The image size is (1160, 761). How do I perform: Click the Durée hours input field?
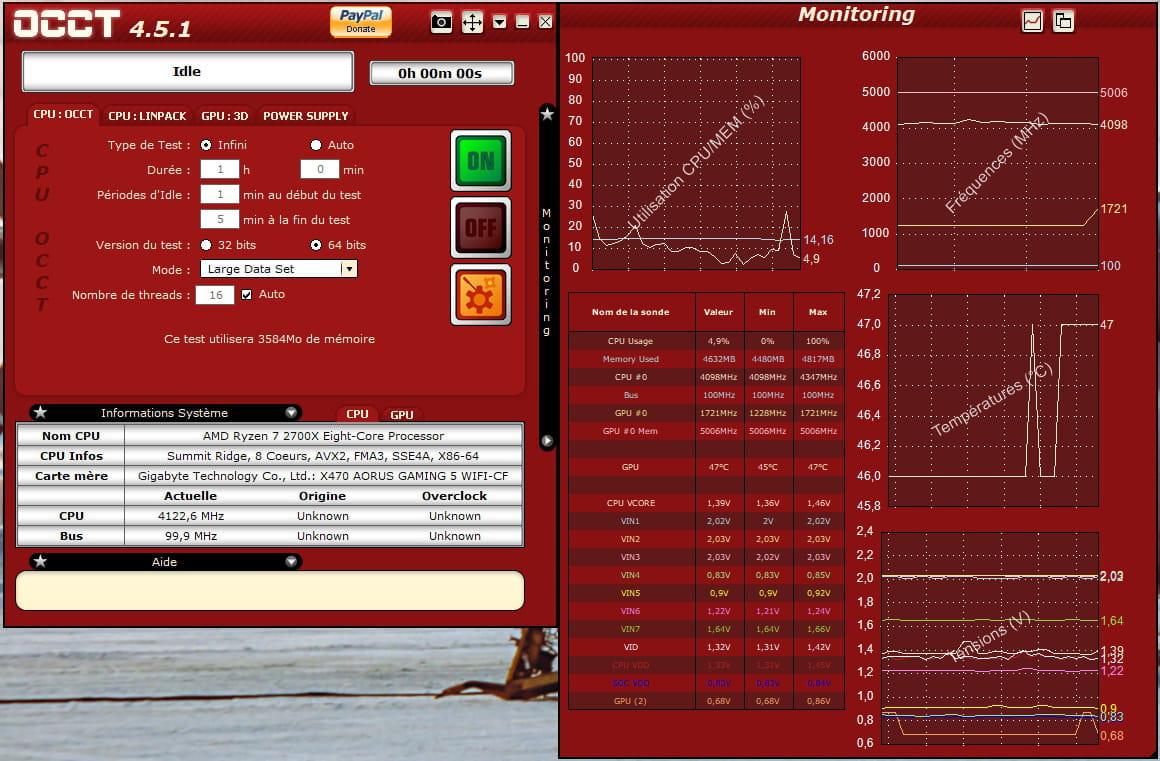(220, 169)
